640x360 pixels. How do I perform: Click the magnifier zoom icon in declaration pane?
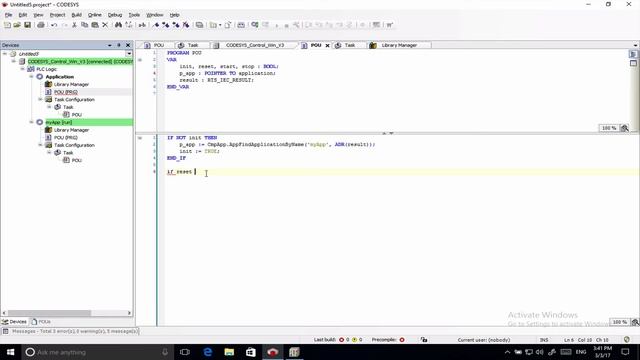pyautogui.click(x=624, y=128)
